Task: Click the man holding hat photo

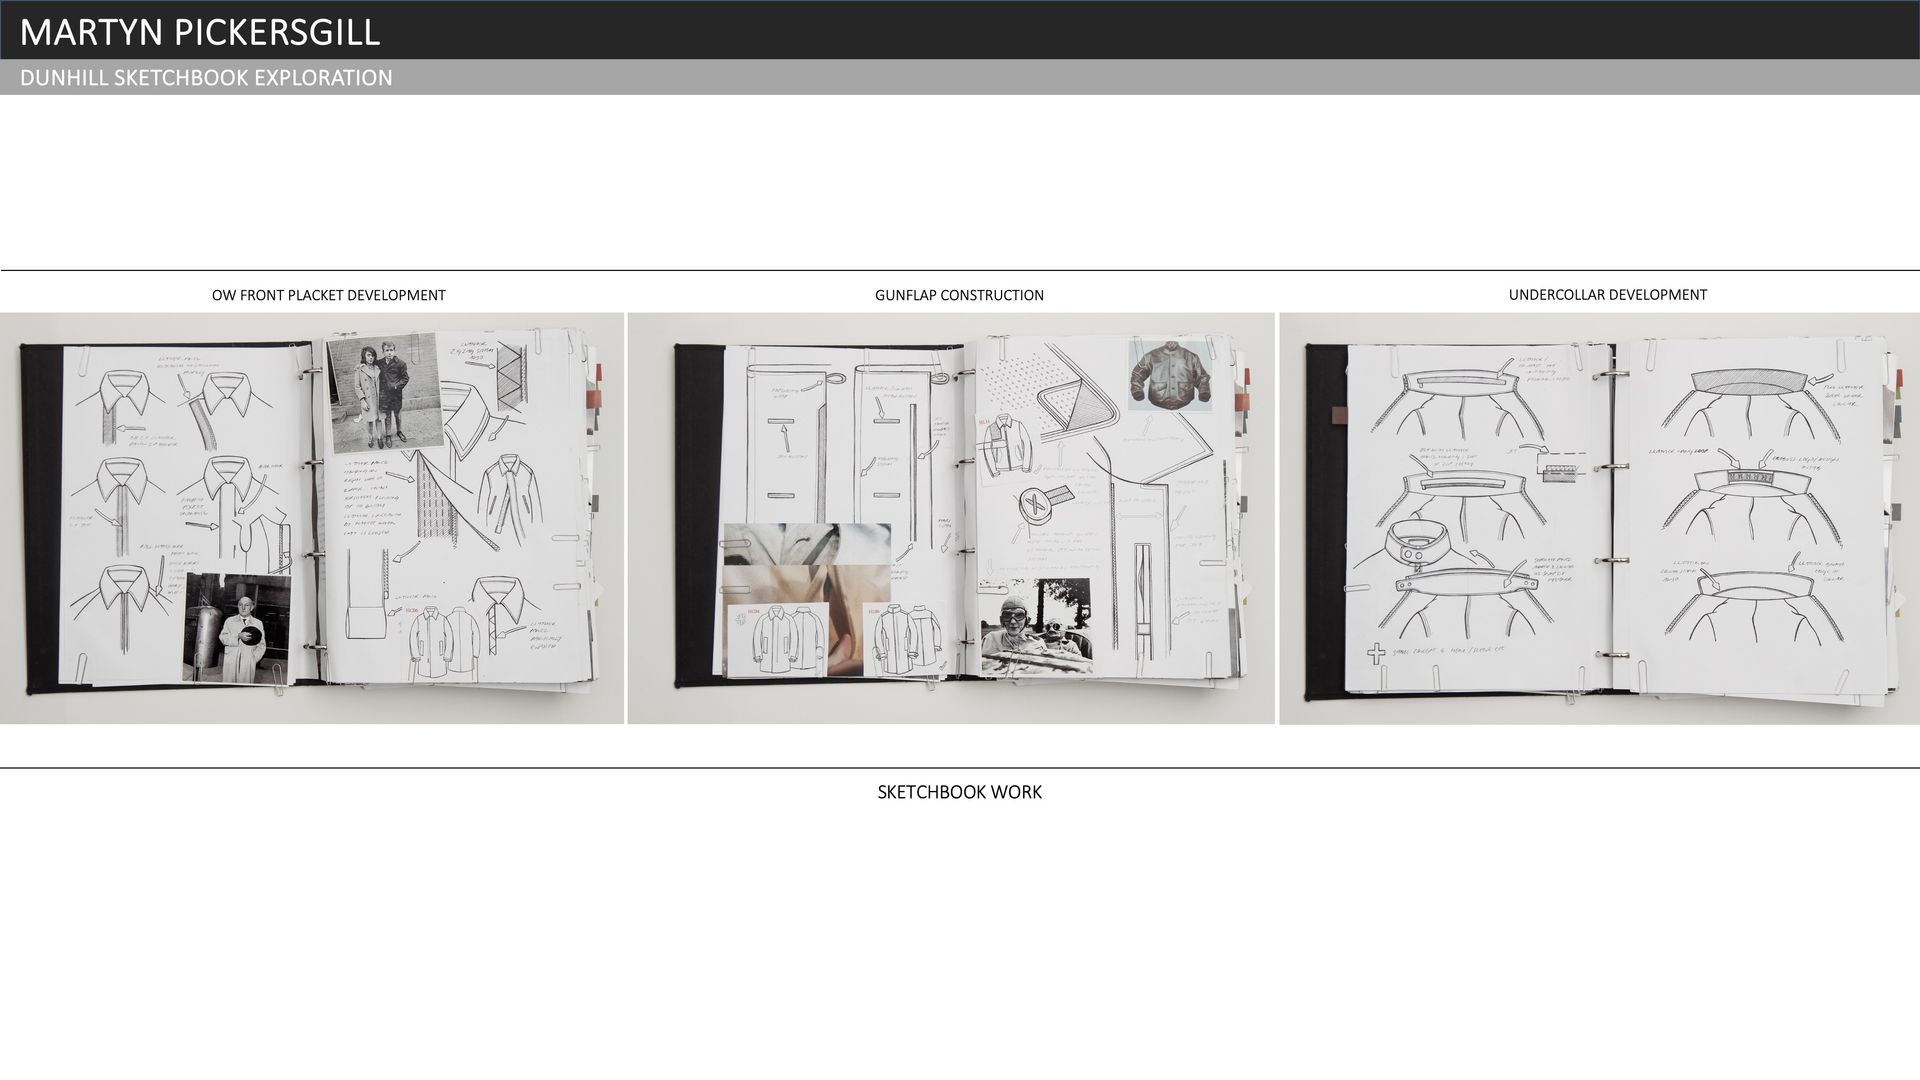Action: [x=237, y=628]
